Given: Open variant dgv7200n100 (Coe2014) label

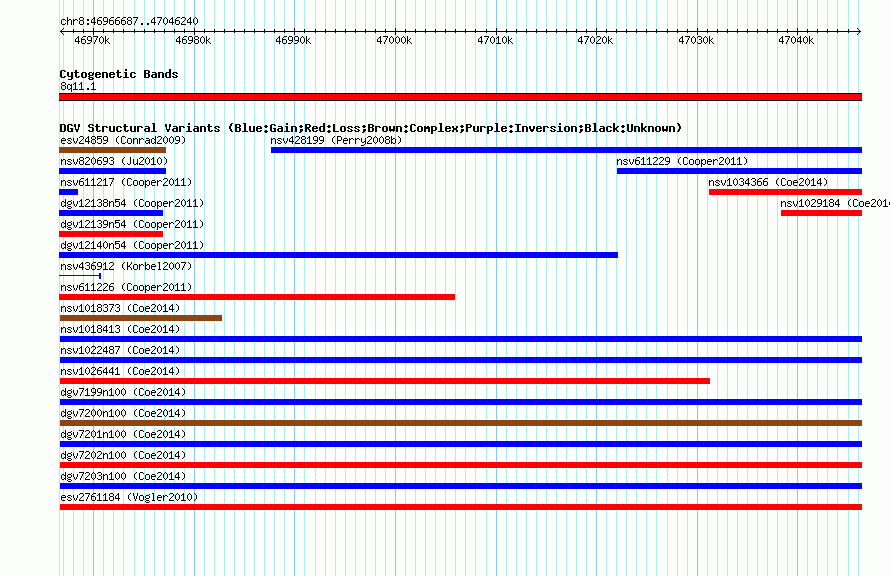Looking at the screenshot, I should [123, 413].
